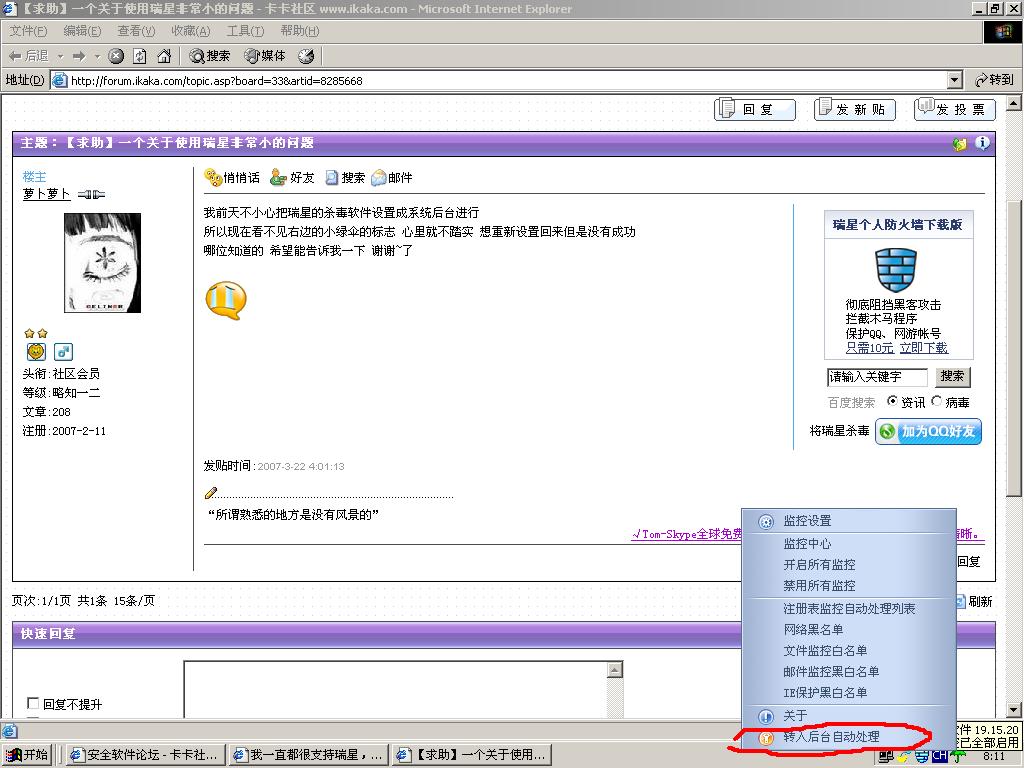Screen dimensions: 1024x768
Task: Click the 开始 Start button
Action: (x=27, y=755)
